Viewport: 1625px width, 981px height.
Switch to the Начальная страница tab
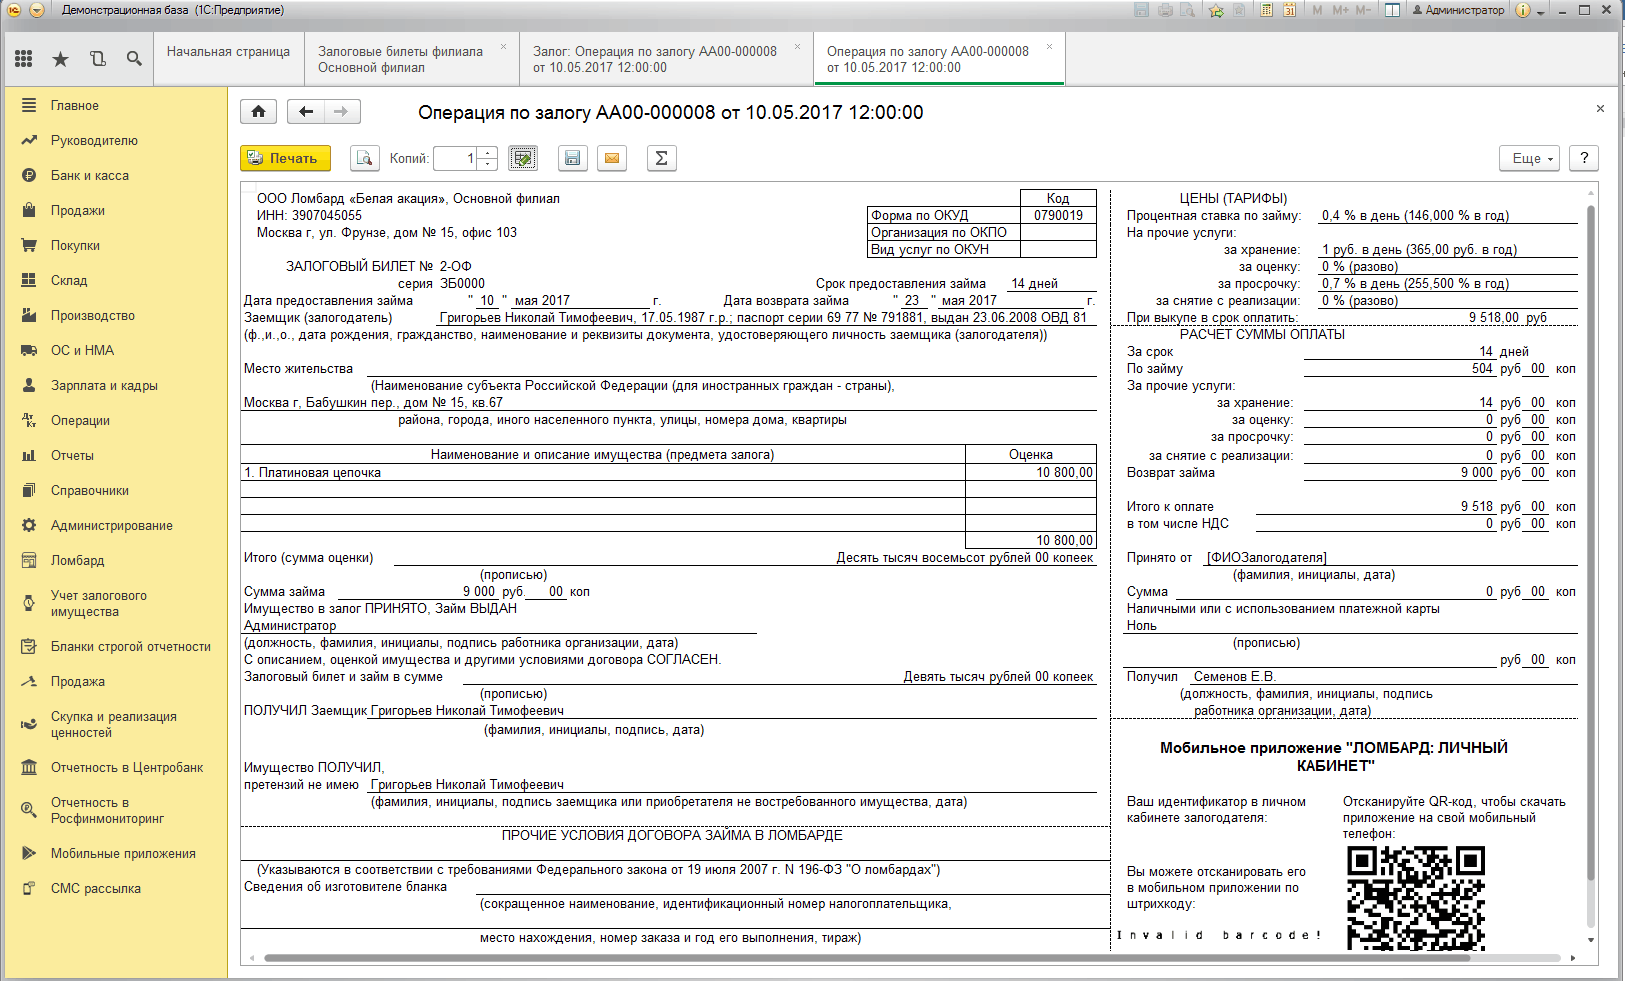(228, 51)
